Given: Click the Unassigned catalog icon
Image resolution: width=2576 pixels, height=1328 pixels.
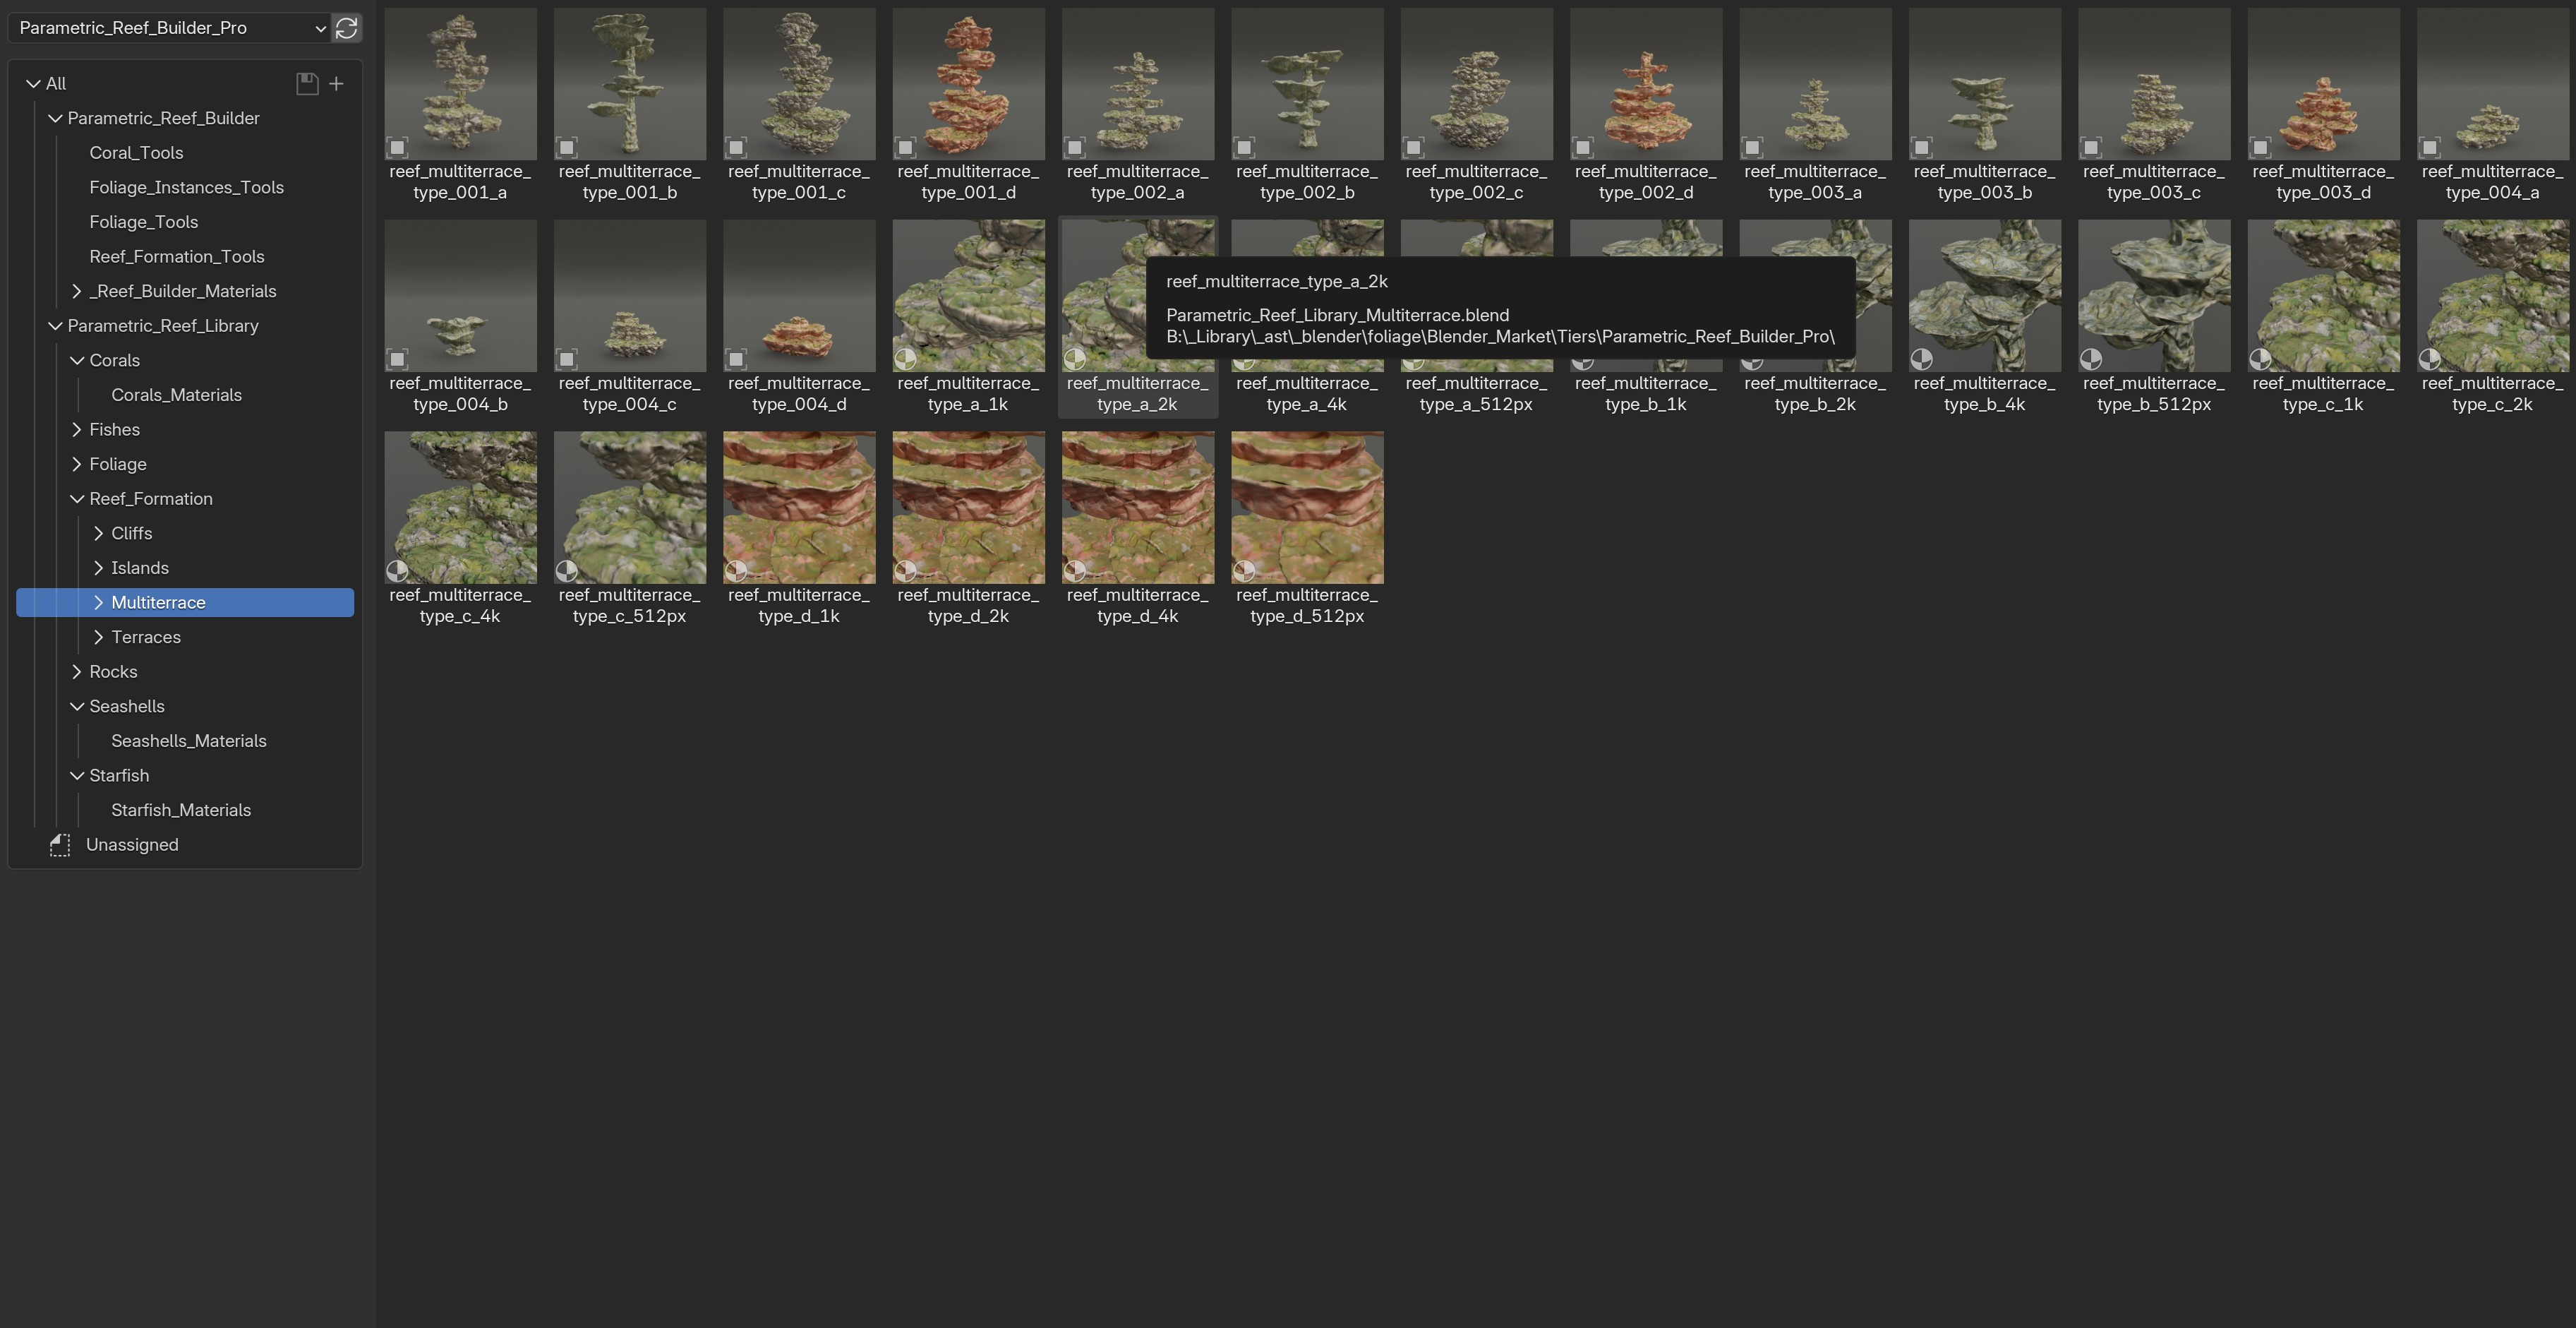Looking at the screenshot, I should tap(60, 845).
